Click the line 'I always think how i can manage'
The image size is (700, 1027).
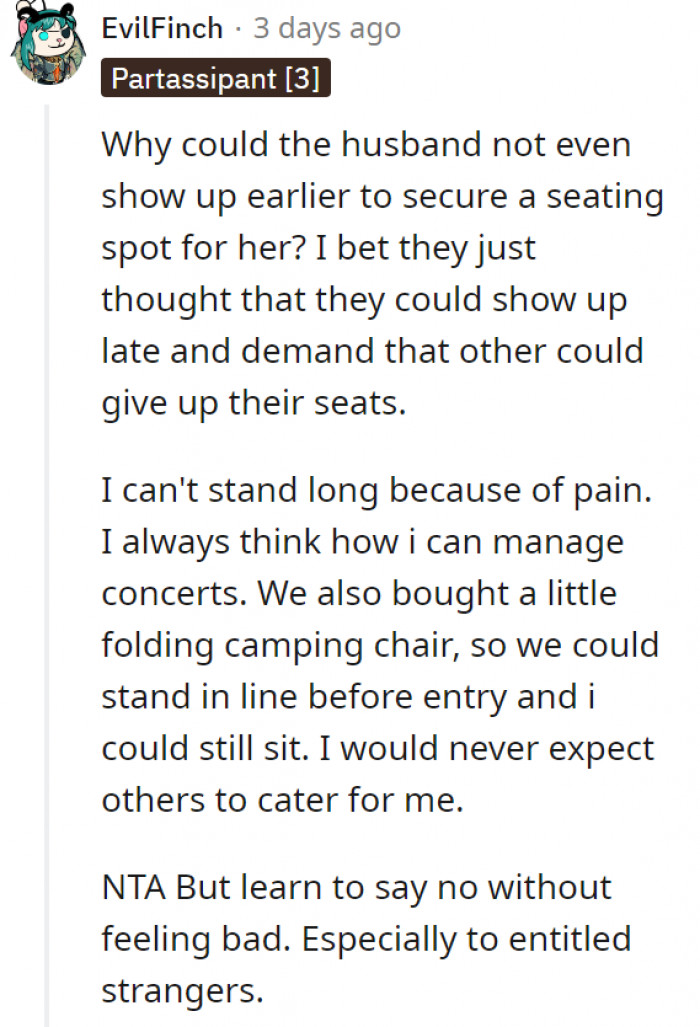362,542
